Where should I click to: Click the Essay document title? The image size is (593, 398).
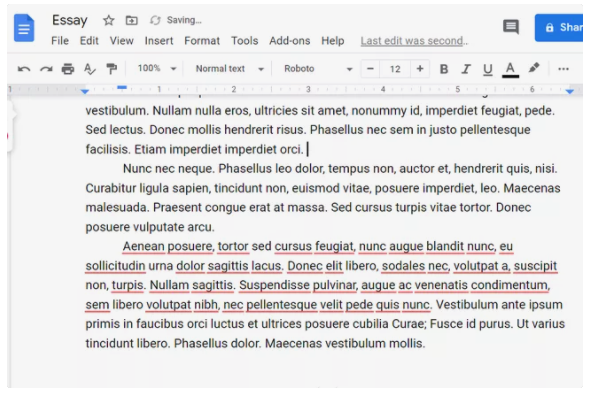click(70, 20)
